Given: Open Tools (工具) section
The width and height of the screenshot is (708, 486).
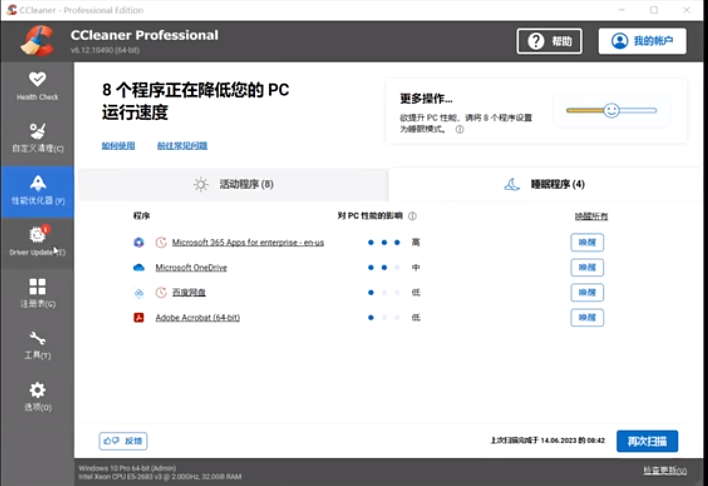Looking at the screenshot, I should tap(37, 346).
